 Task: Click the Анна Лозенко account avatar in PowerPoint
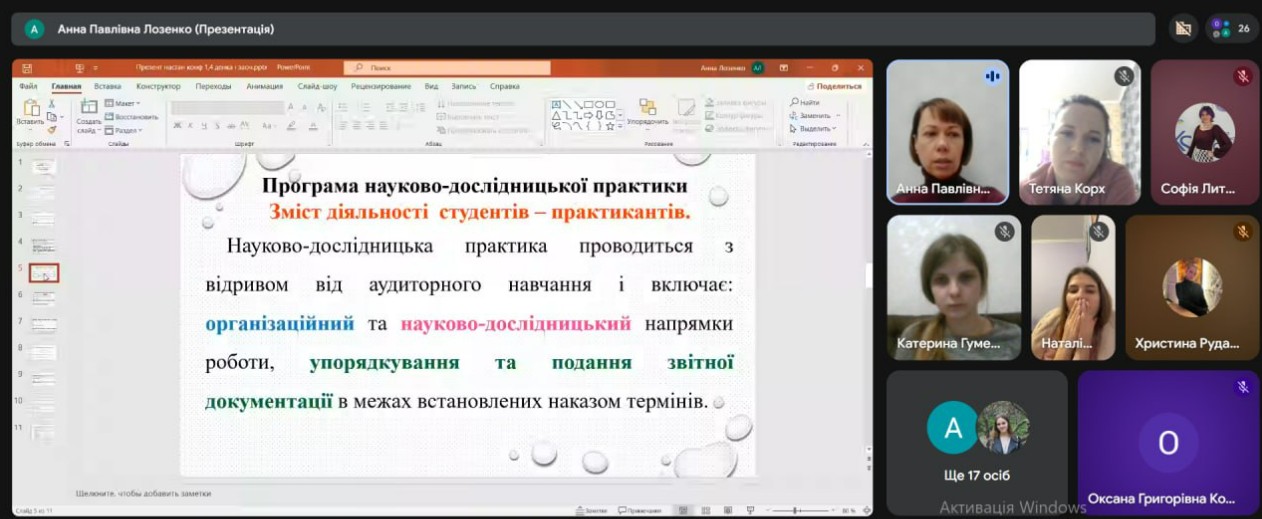(x=758, y=68)
